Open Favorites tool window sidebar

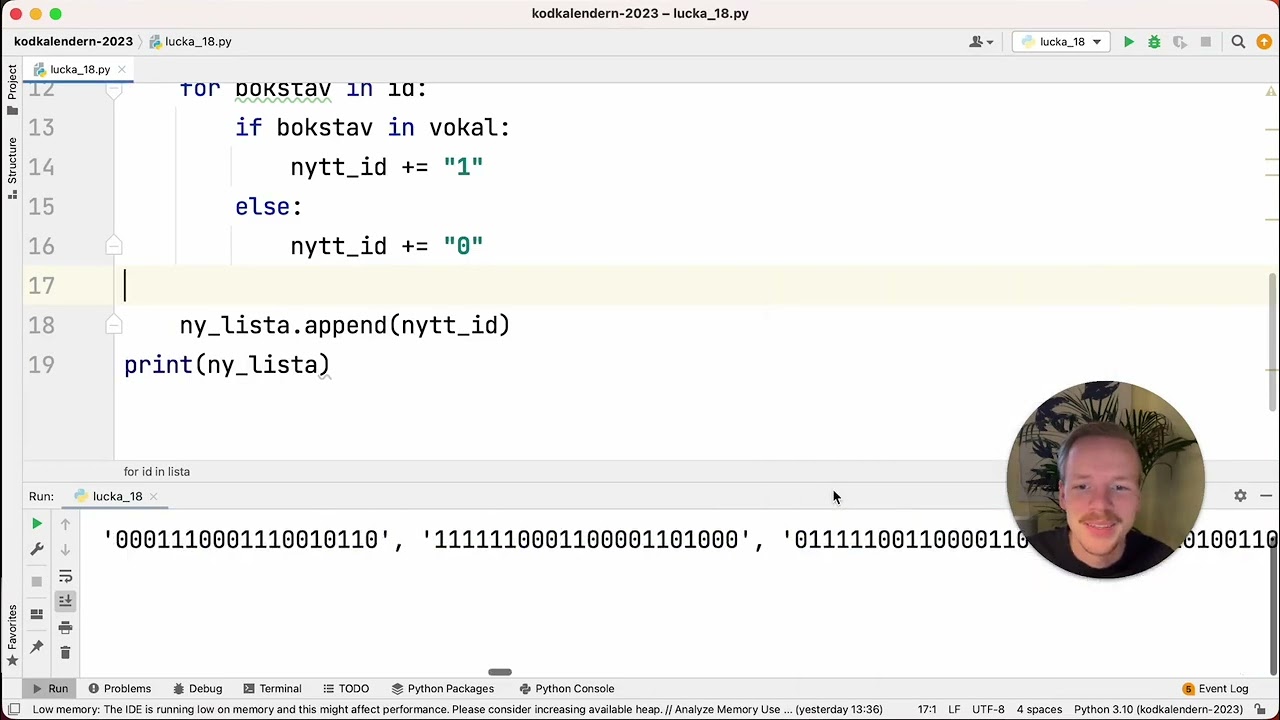[12, 636]
